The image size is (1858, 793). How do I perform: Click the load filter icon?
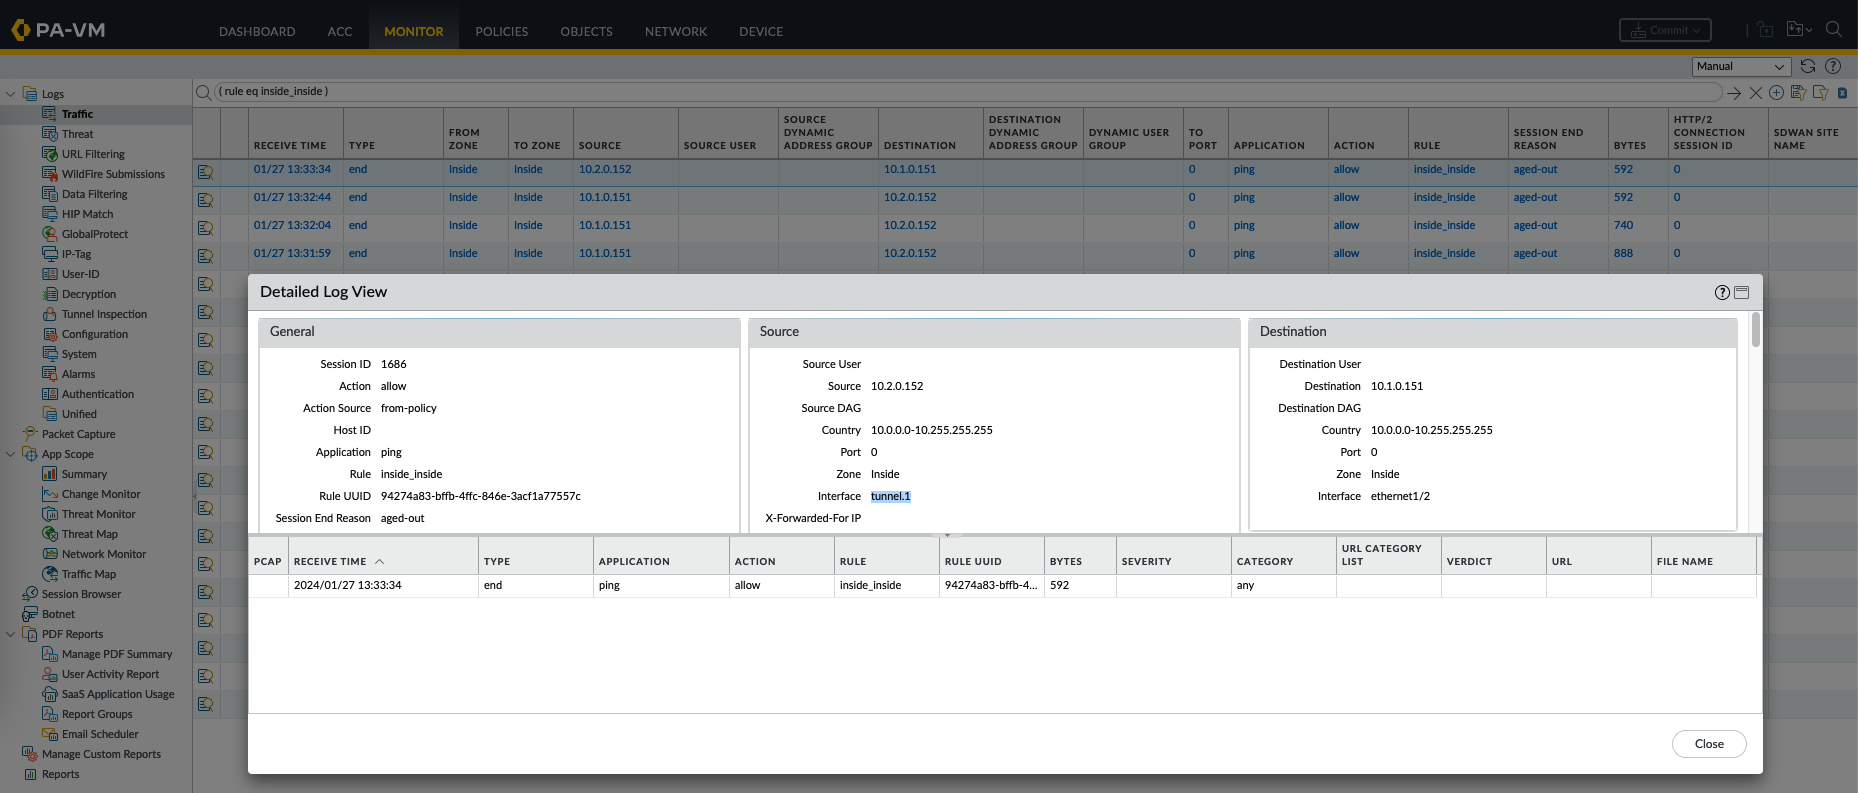1820,93
